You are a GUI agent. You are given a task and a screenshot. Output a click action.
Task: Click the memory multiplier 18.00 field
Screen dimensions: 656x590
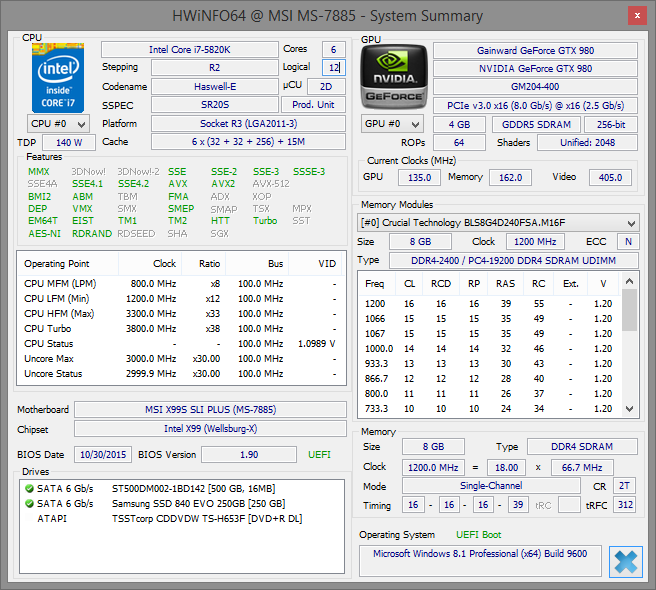coord(507,467)
